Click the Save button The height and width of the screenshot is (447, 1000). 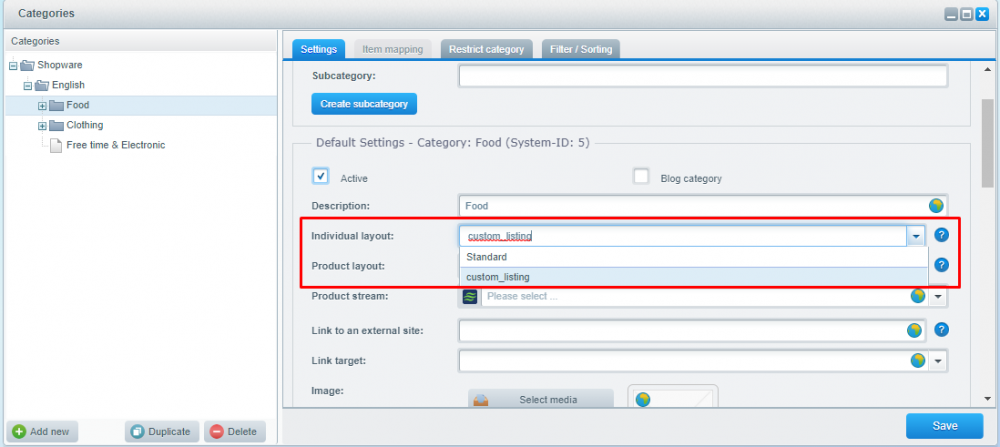tap(945, 426)
